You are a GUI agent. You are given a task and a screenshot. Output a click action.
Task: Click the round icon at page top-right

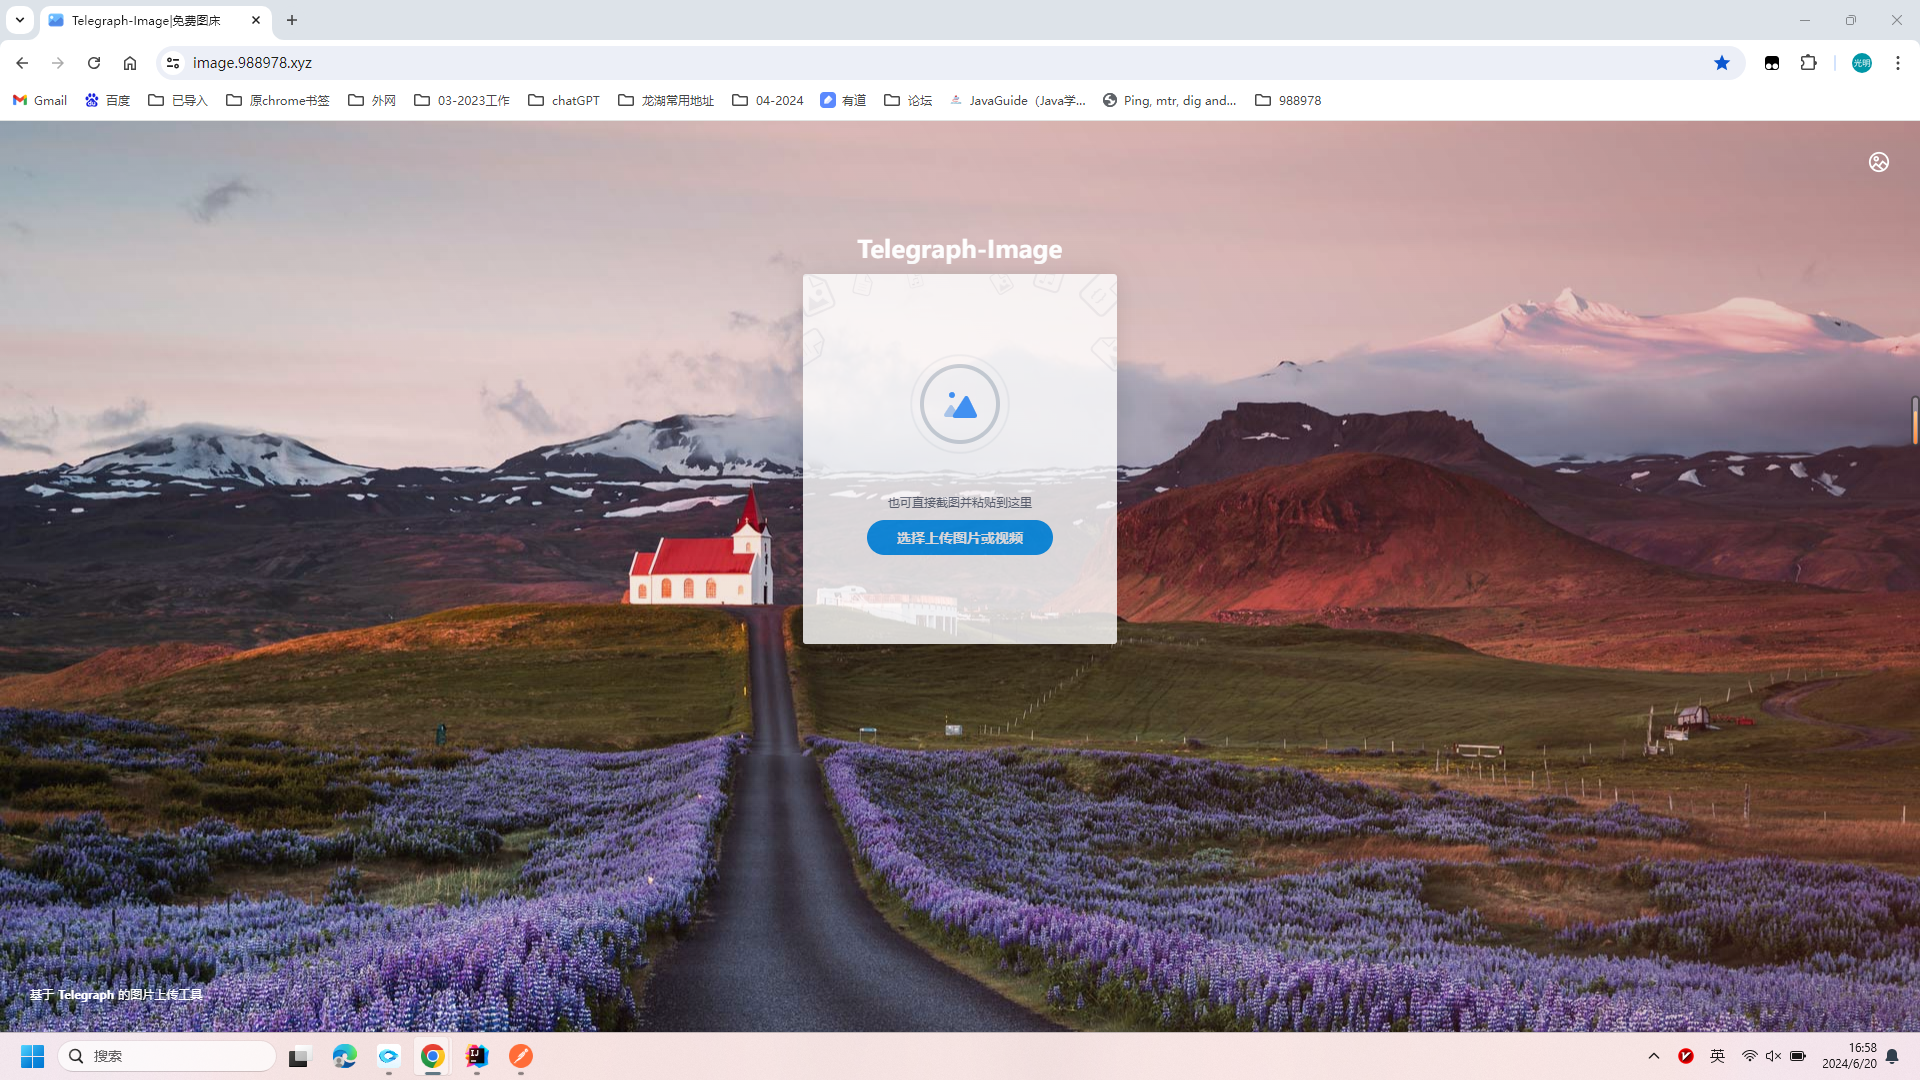(1879, 162)
